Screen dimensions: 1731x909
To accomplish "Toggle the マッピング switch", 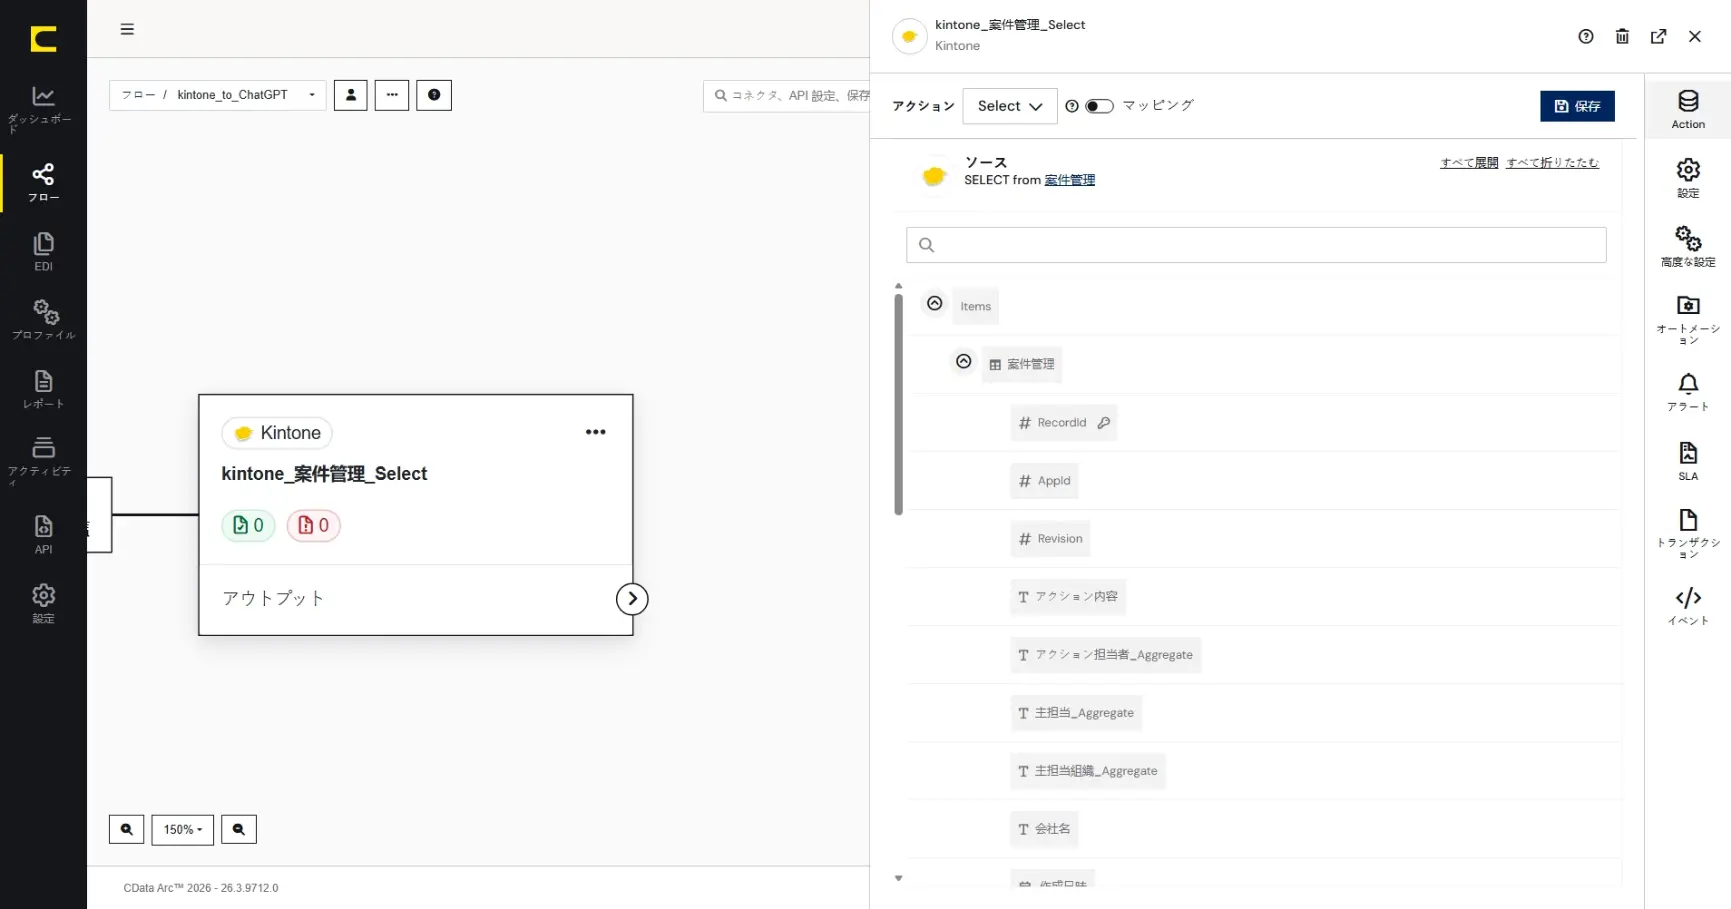I will pos(1099,106).
